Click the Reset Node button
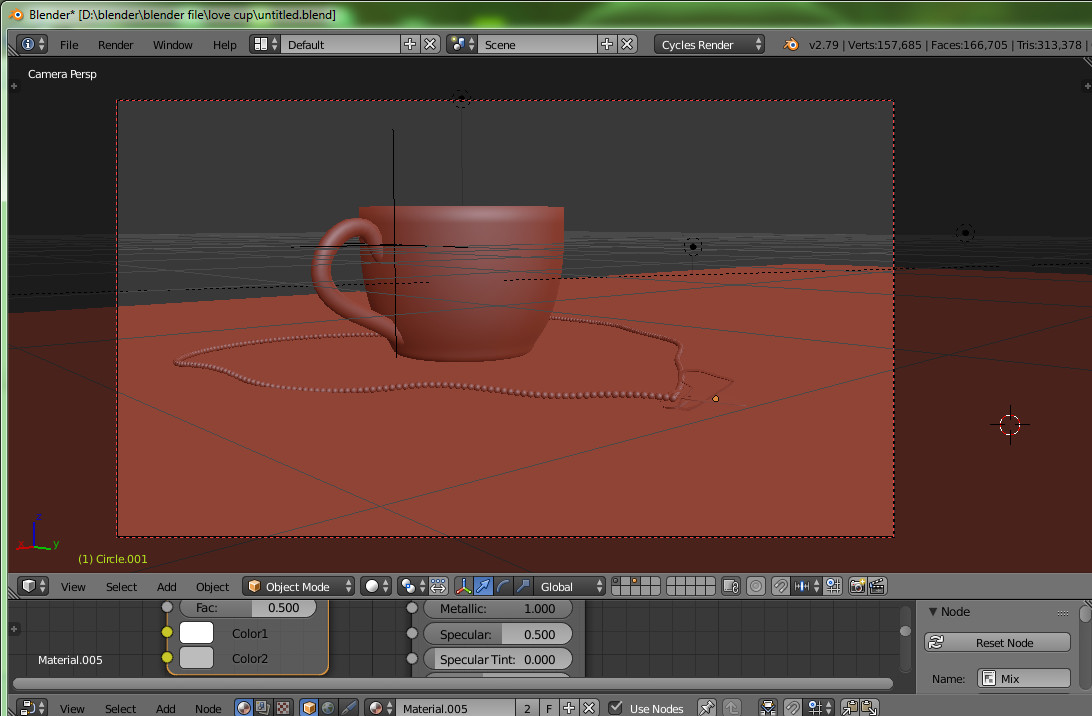This screenshot has height=716, width=1092. click(997, 640)
